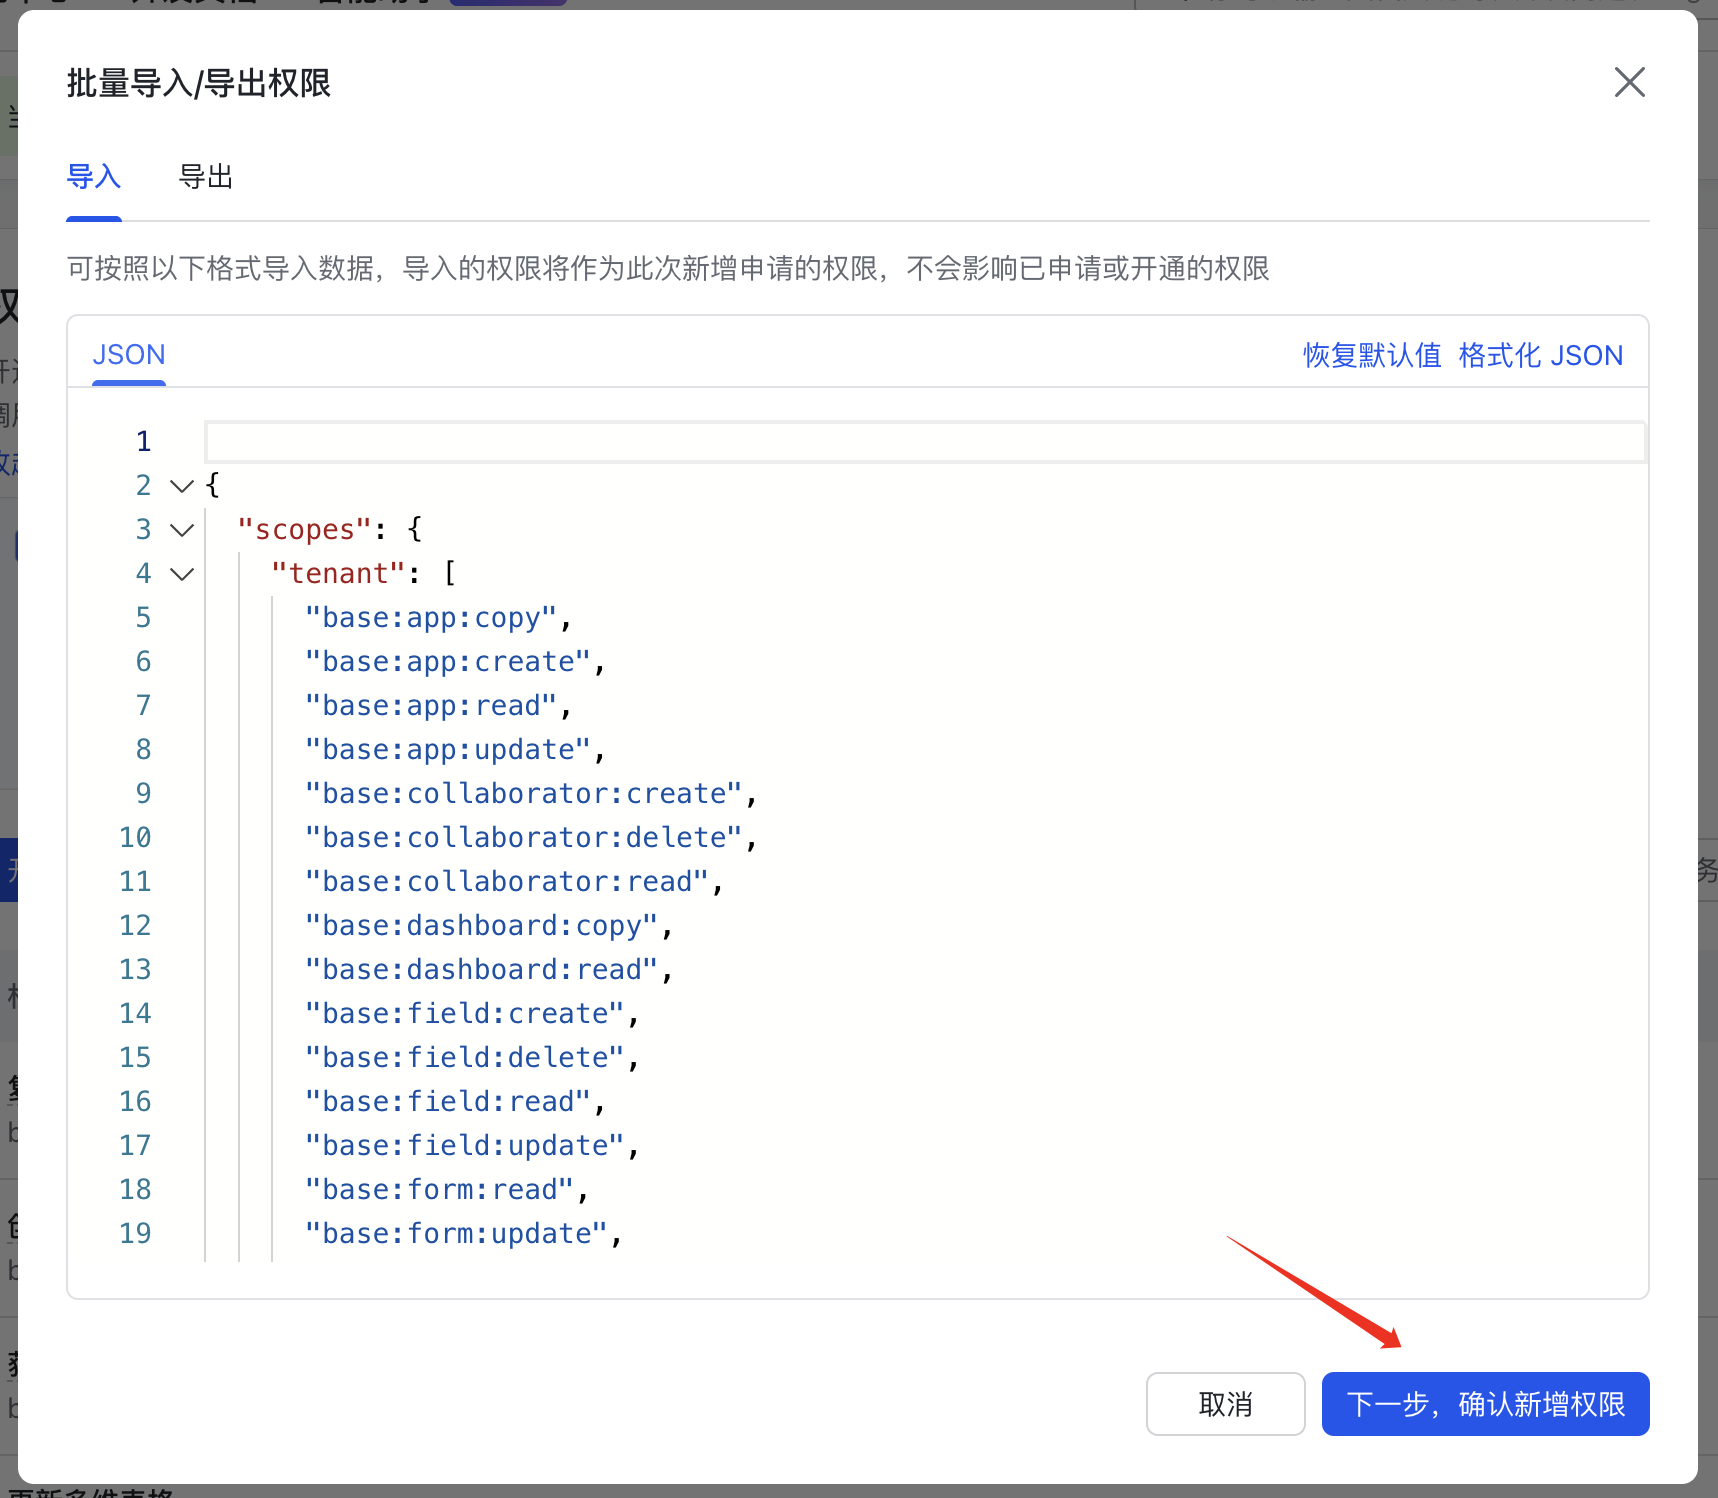
Task: Collapse the root JSON object on line 2
Action: (181, 485)
